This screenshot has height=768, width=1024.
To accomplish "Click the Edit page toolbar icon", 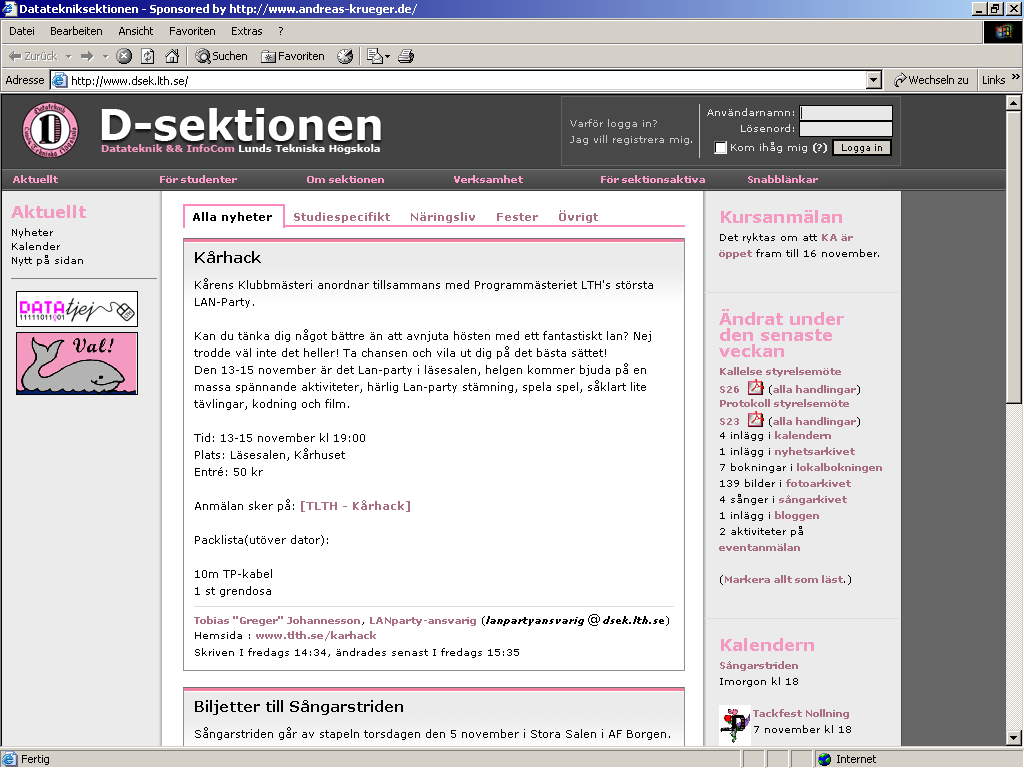I will pos(374,56).
